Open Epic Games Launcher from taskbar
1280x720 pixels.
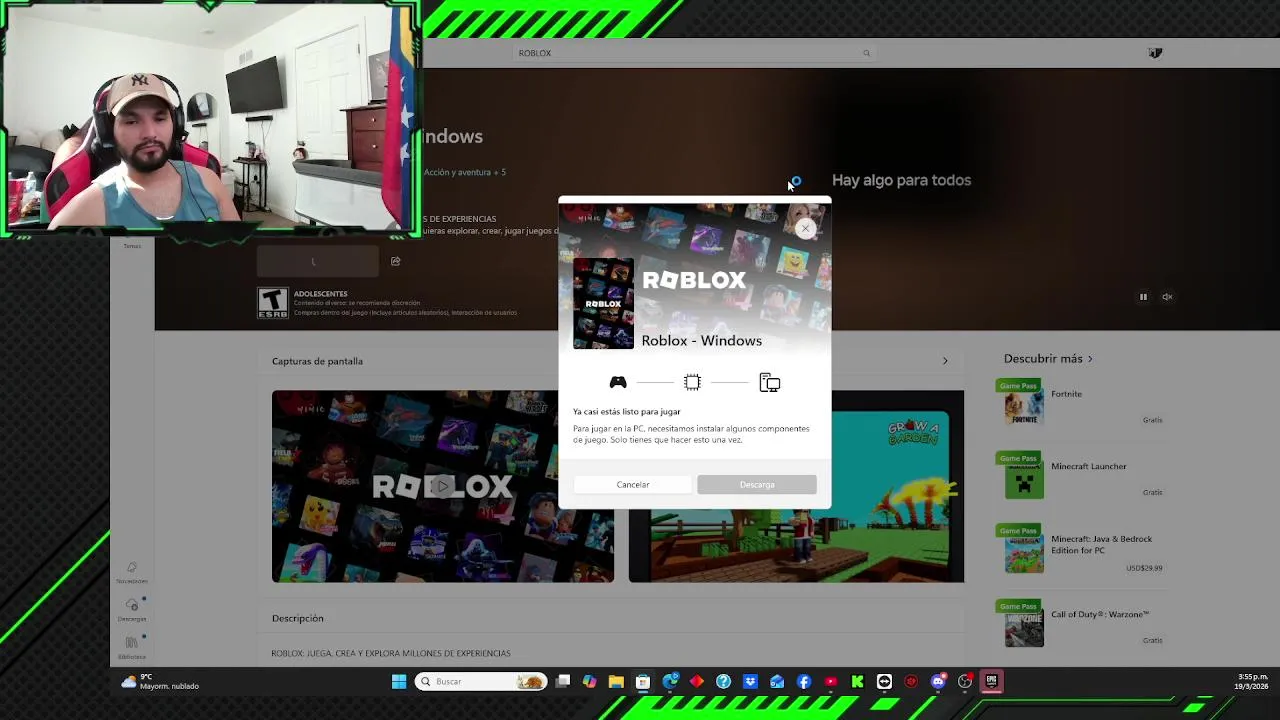tap(991, 682)
